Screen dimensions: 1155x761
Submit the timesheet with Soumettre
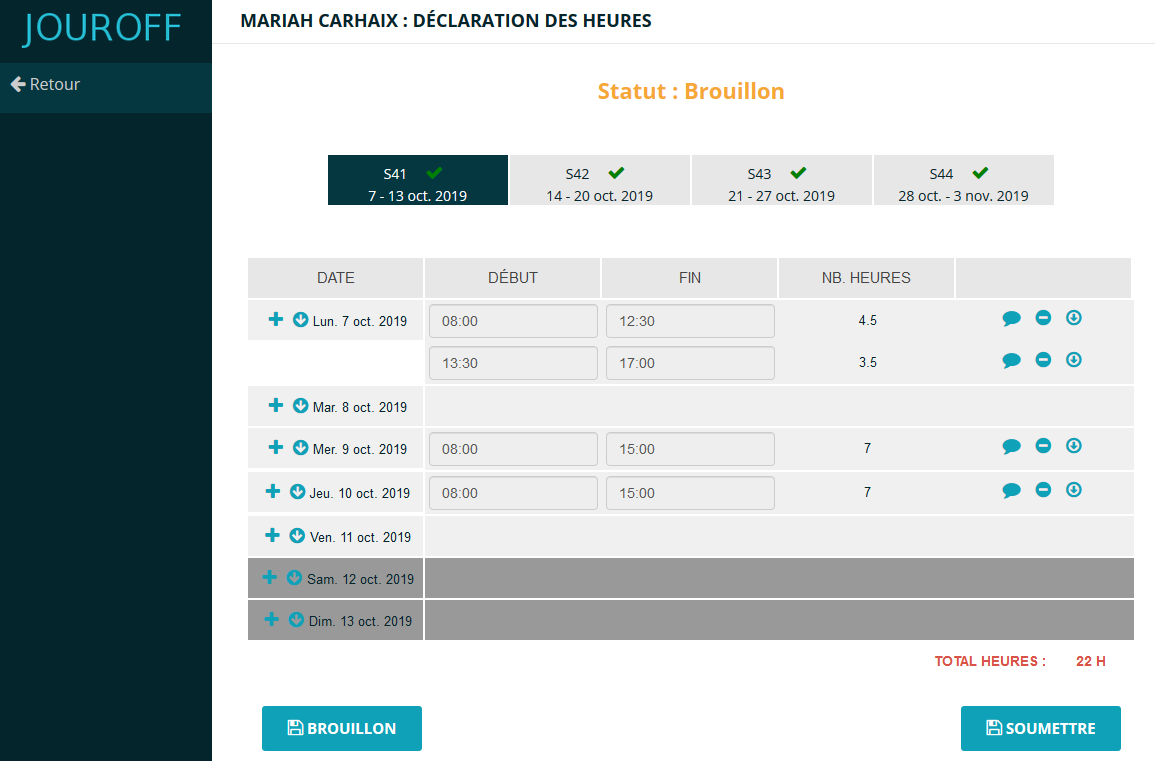pyautogui.click(x=1040, y=728)
